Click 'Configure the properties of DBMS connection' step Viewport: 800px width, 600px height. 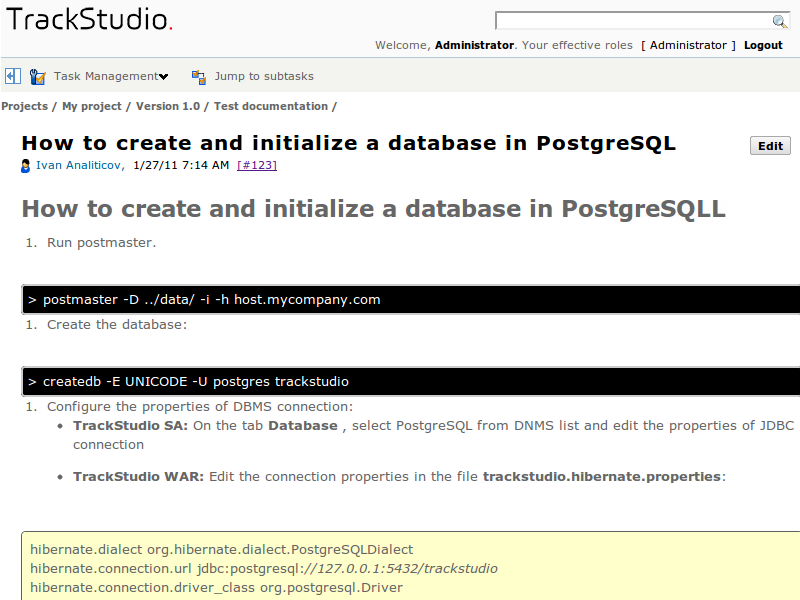point(199,407)
